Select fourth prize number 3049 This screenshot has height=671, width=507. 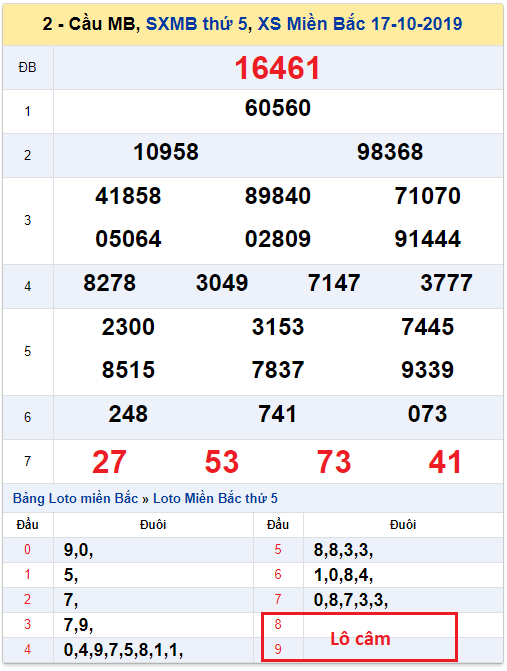pyautogui.click(x=222, y=283)
